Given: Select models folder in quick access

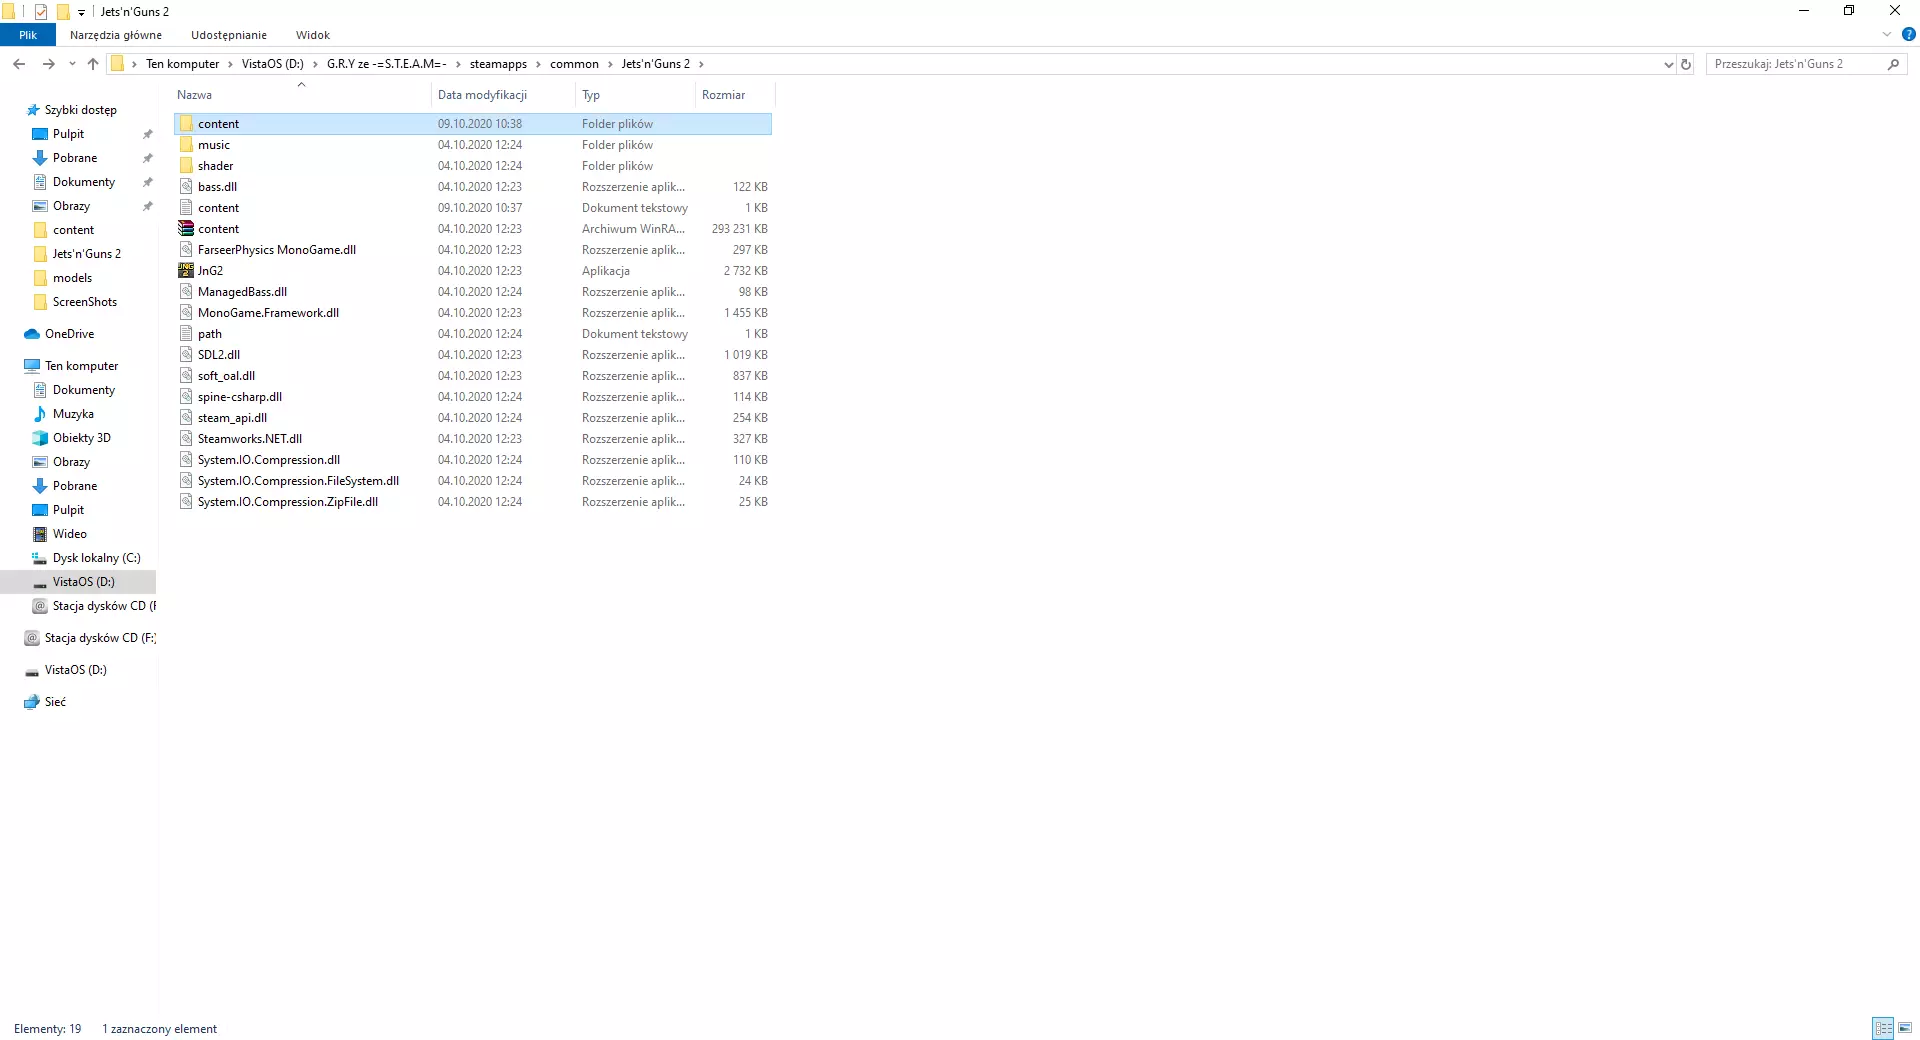Looking at the screenshot, I should click(72, 278).
